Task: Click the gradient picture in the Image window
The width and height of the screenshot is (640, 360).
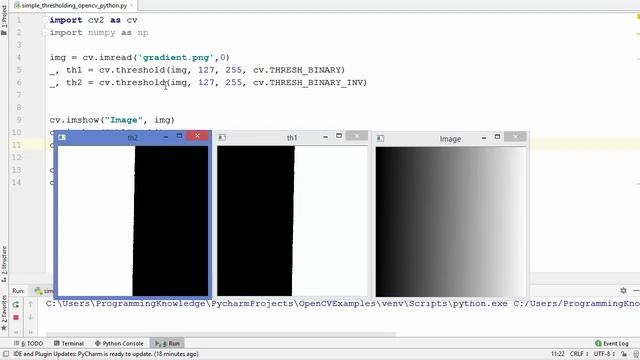Action: click(x=451, y=222)
